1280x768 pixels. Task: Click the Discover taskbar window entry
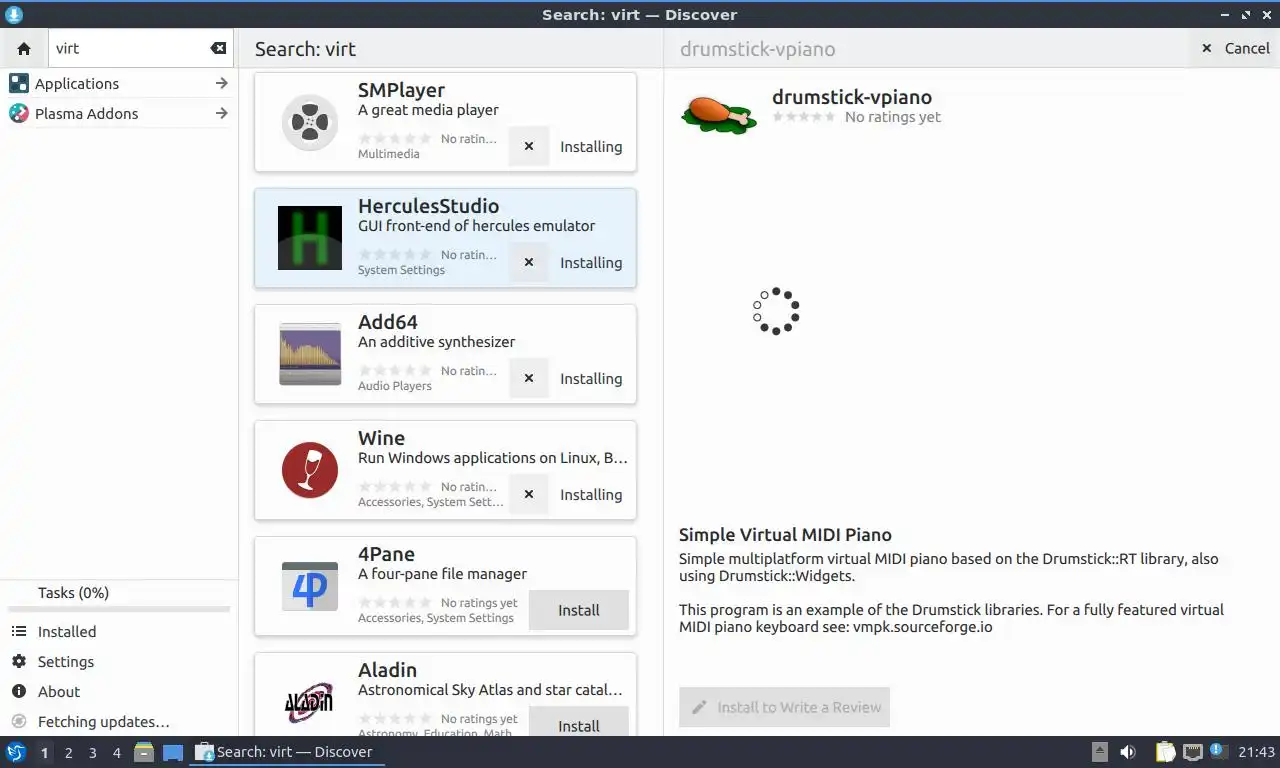click(x=287, y=752)
